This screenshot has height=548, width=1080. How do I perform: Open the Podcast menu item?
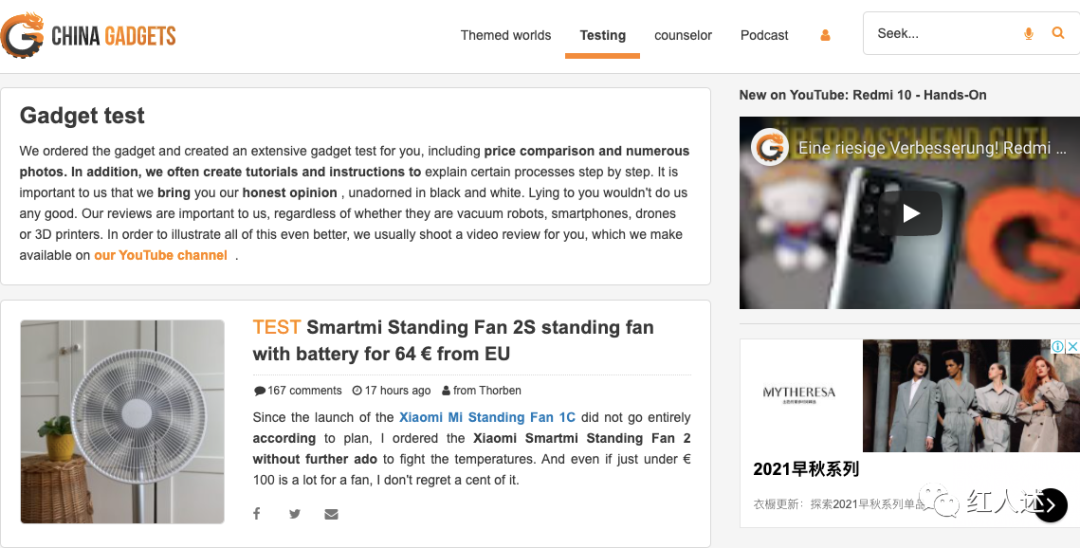(x=764, y=35)
